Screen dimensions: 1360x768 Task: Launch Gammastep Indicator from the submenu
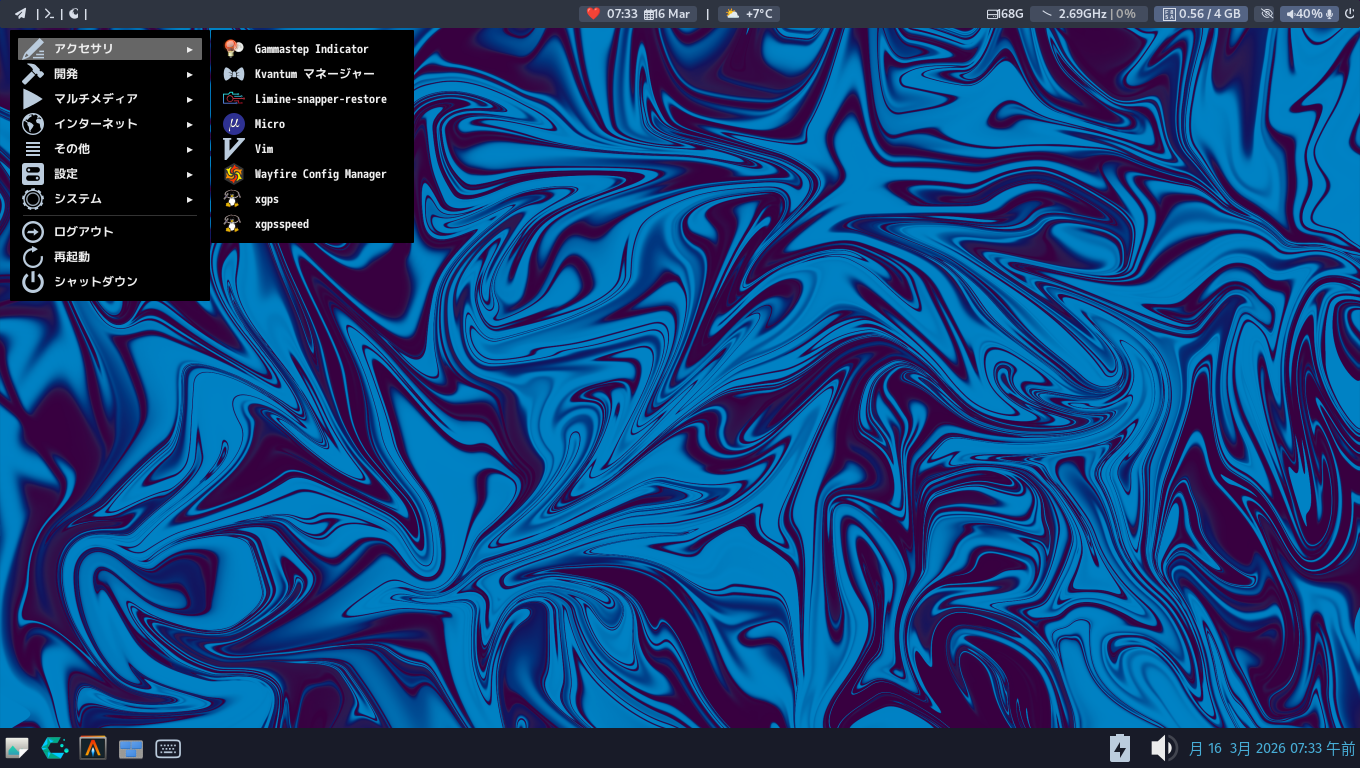point(312,49)
